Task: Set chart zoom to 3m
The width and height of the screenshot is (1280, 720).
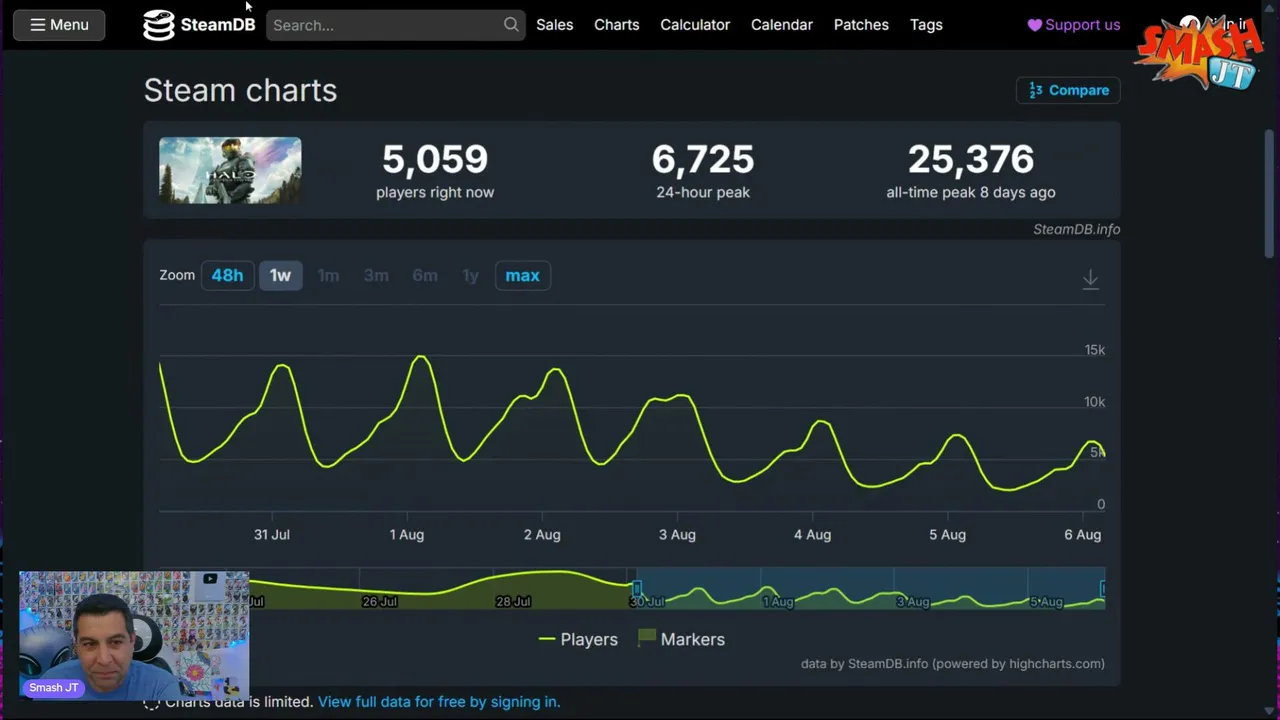Action: pyautogui.click(x=376, y=275)
